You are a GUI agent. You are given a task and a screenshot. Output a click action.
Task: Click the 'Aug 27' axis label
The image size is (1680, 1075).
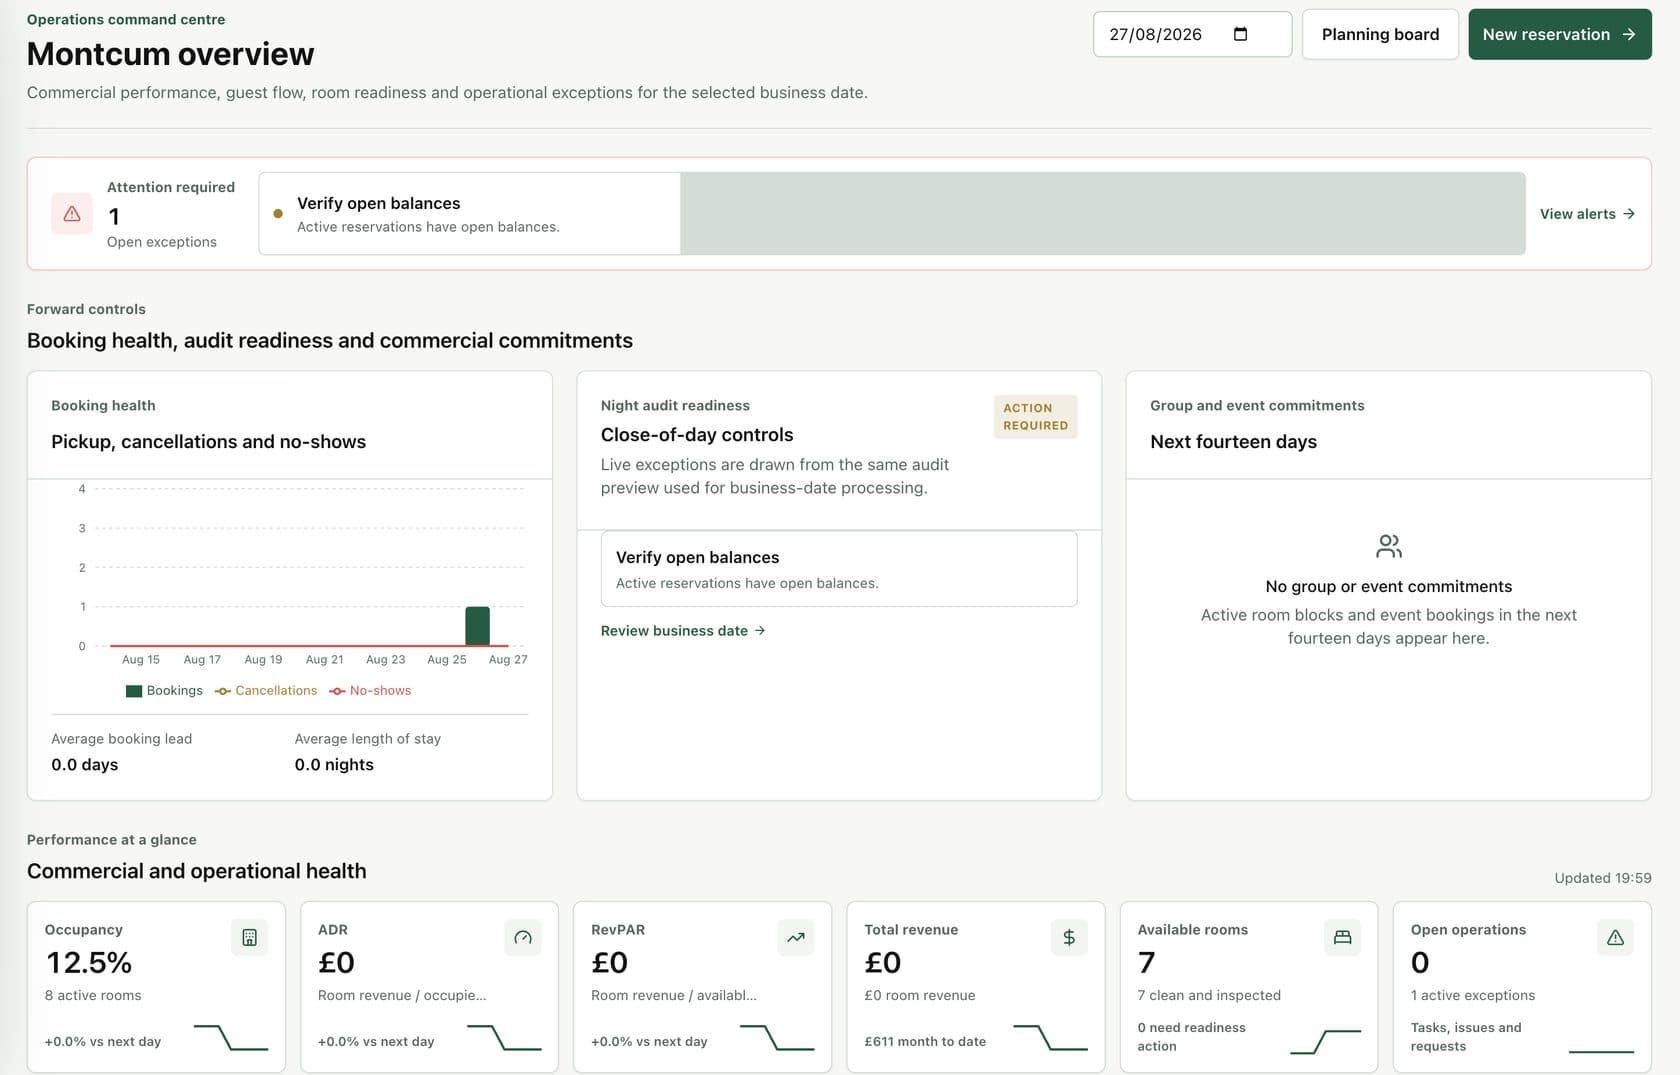click(508, 660)
